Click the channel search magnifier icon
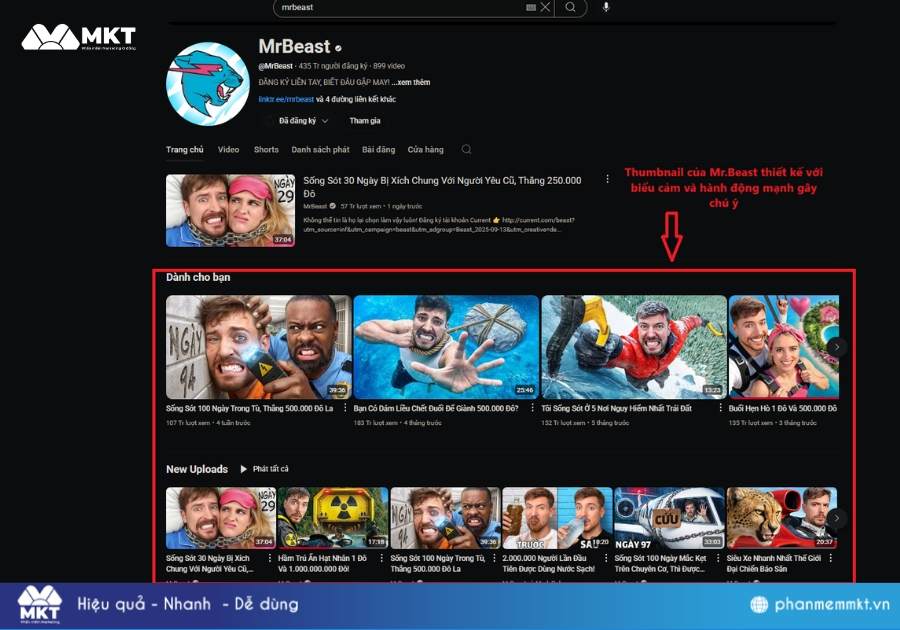 click(x=467, y=149)
